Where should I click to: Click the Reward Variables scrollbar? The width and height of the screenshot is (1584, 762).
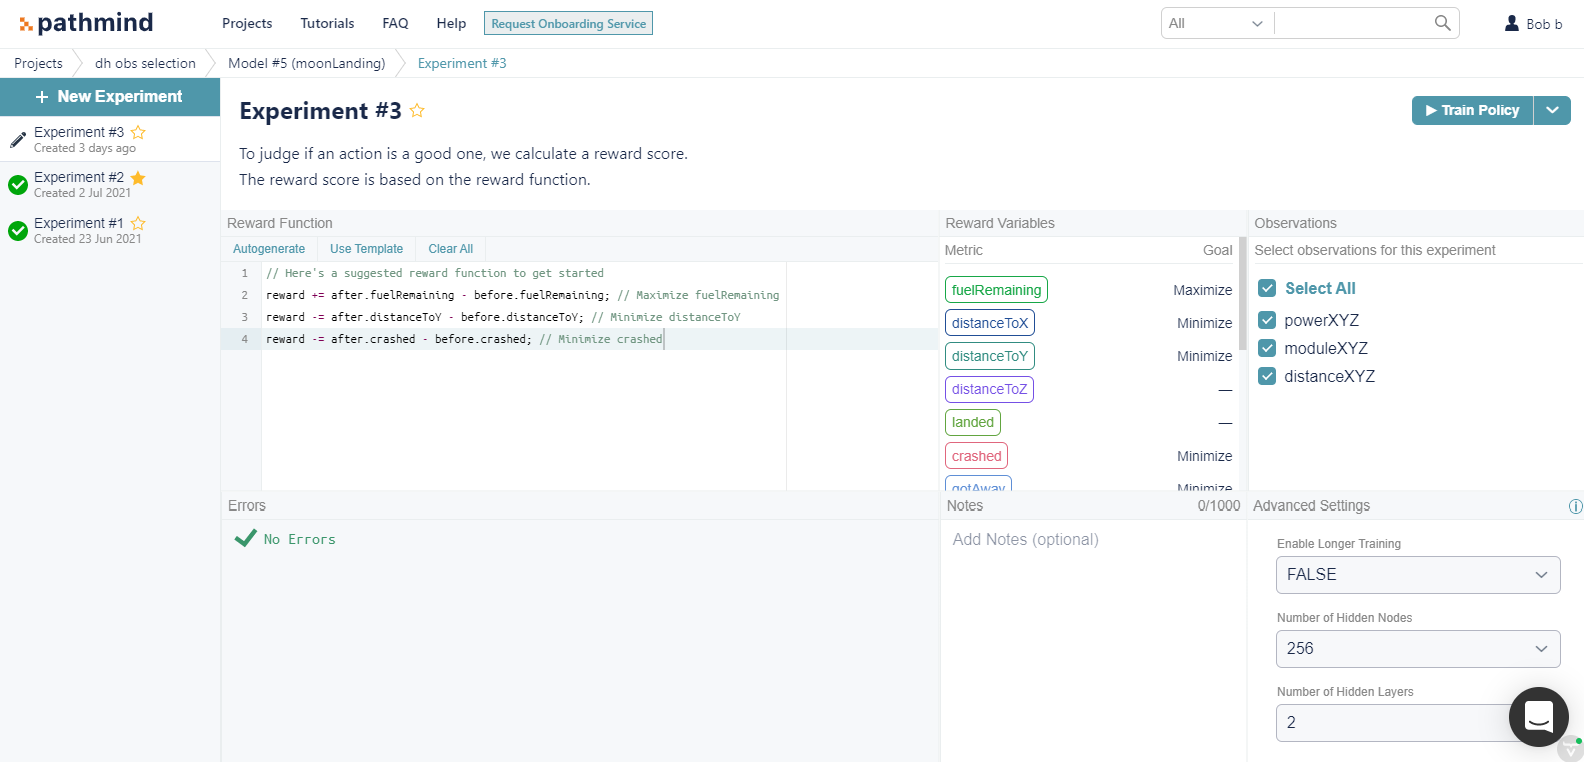point(1242,295)
